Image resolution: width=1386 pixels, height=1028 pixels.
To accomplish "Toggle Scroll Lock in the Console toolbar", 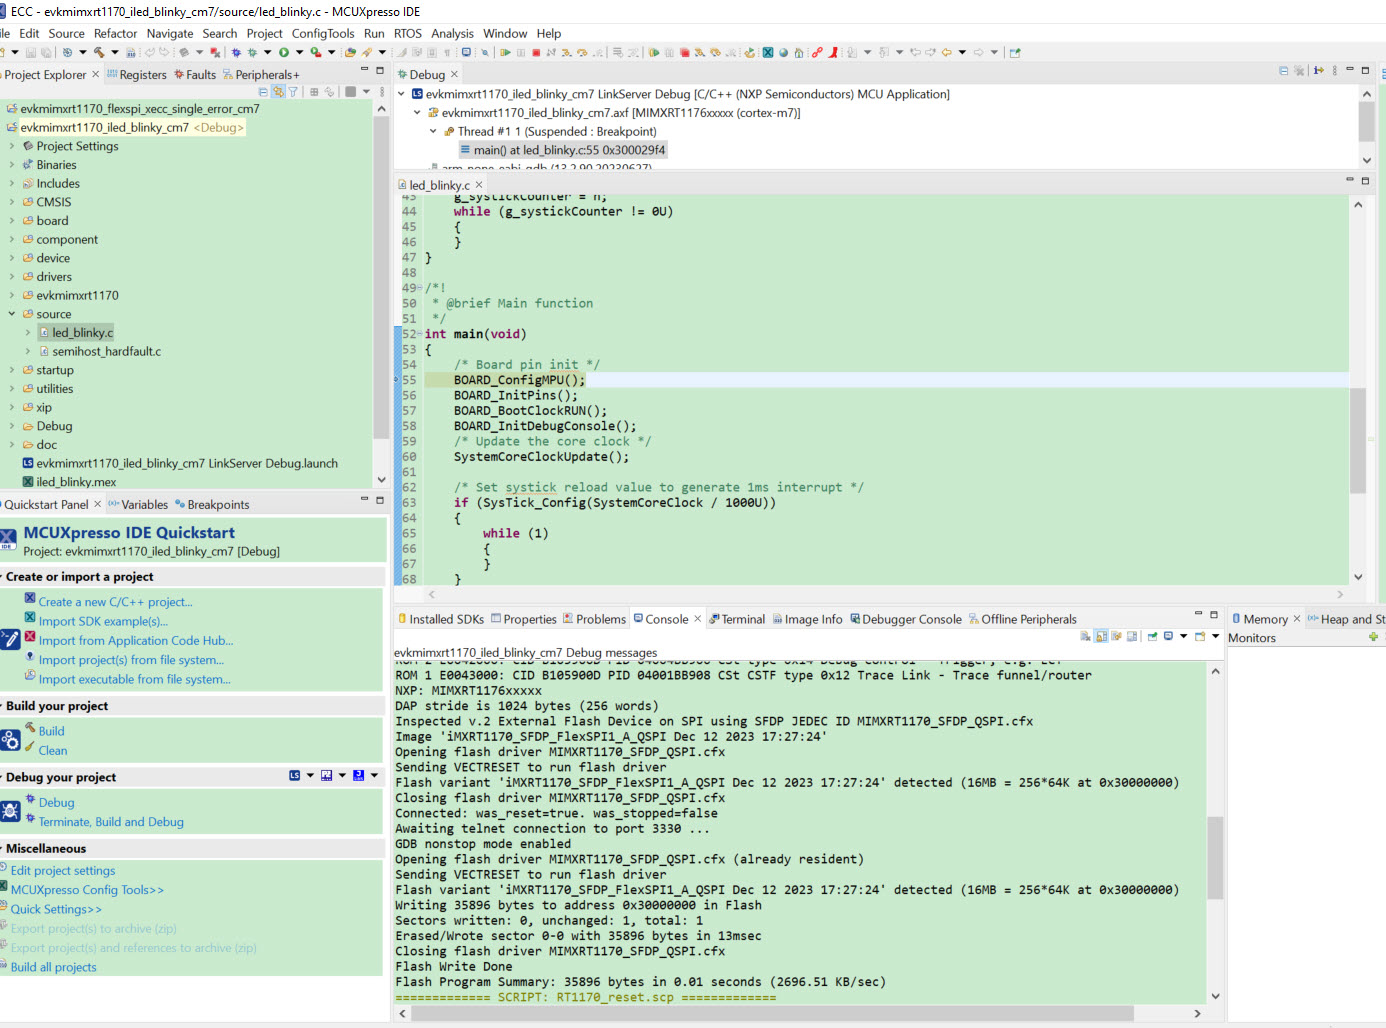I will (x=1102, y=636).
